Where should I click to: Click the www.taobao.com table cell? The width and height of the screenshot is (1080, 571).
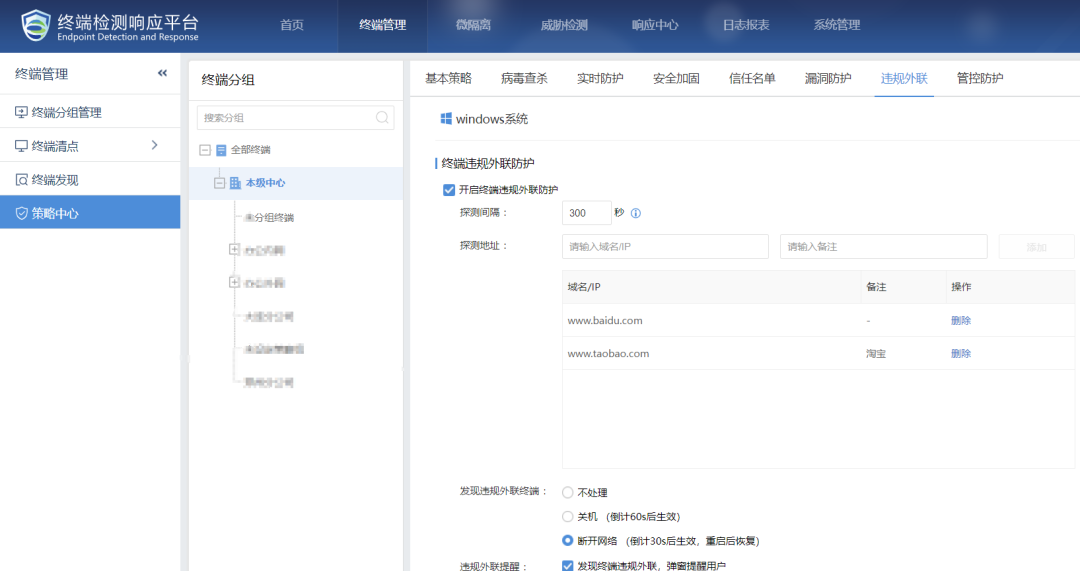[x=712, y=354]
